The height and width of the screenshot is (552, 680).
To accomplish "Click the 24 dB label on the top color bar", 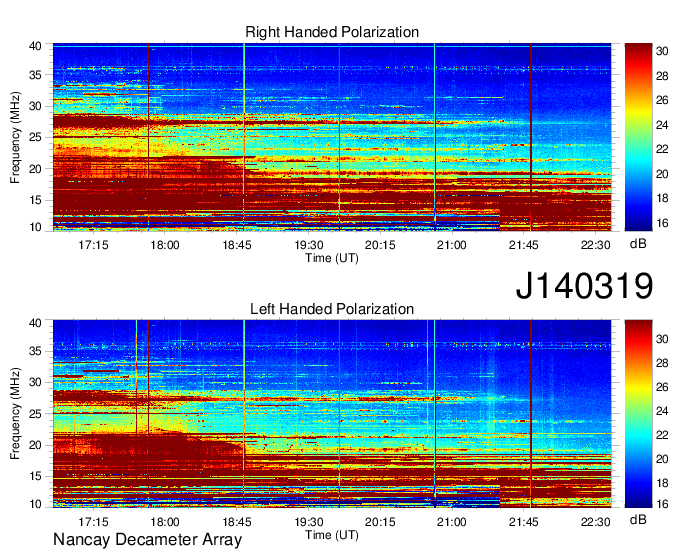I will [662, 125].
